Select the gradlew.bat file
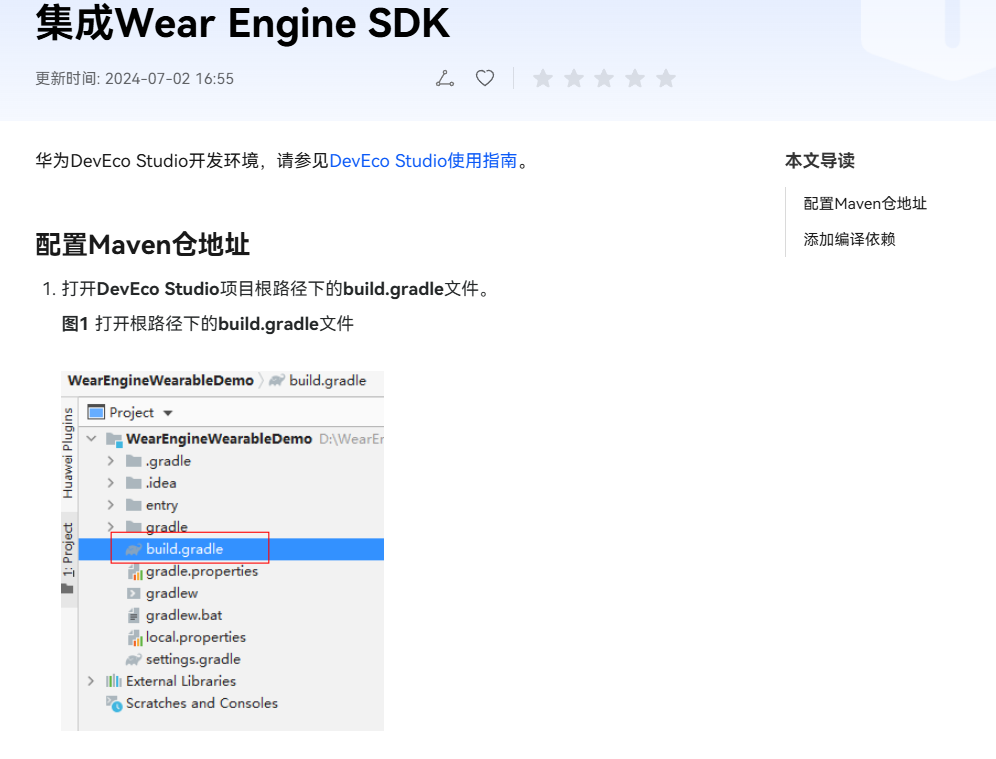The width and height of the screenshot is (996, 759). 184,615
